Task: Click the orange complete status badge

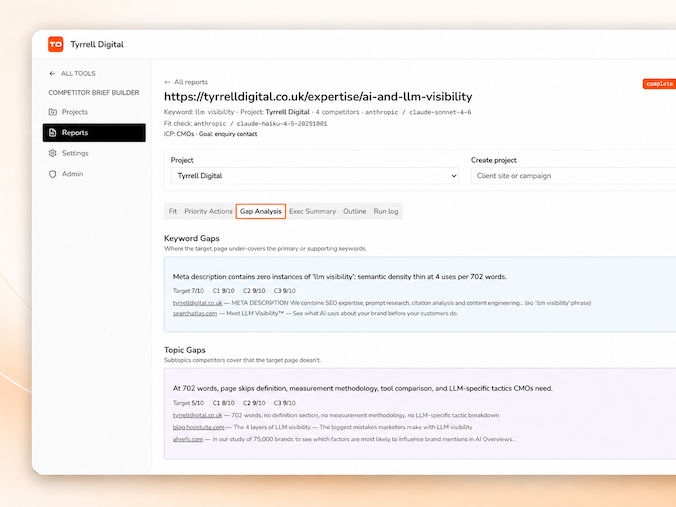Action: click(x=659, y=84)
